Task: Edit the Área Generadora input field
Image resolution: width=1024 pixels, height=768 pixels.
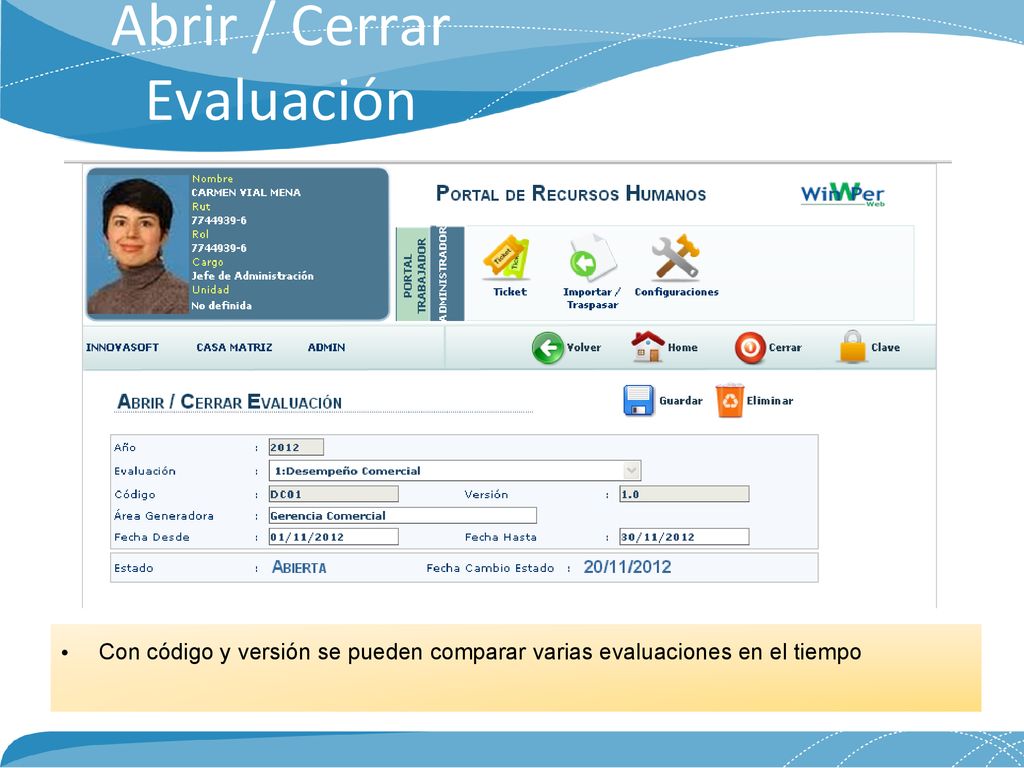Action: pos(402,515)
